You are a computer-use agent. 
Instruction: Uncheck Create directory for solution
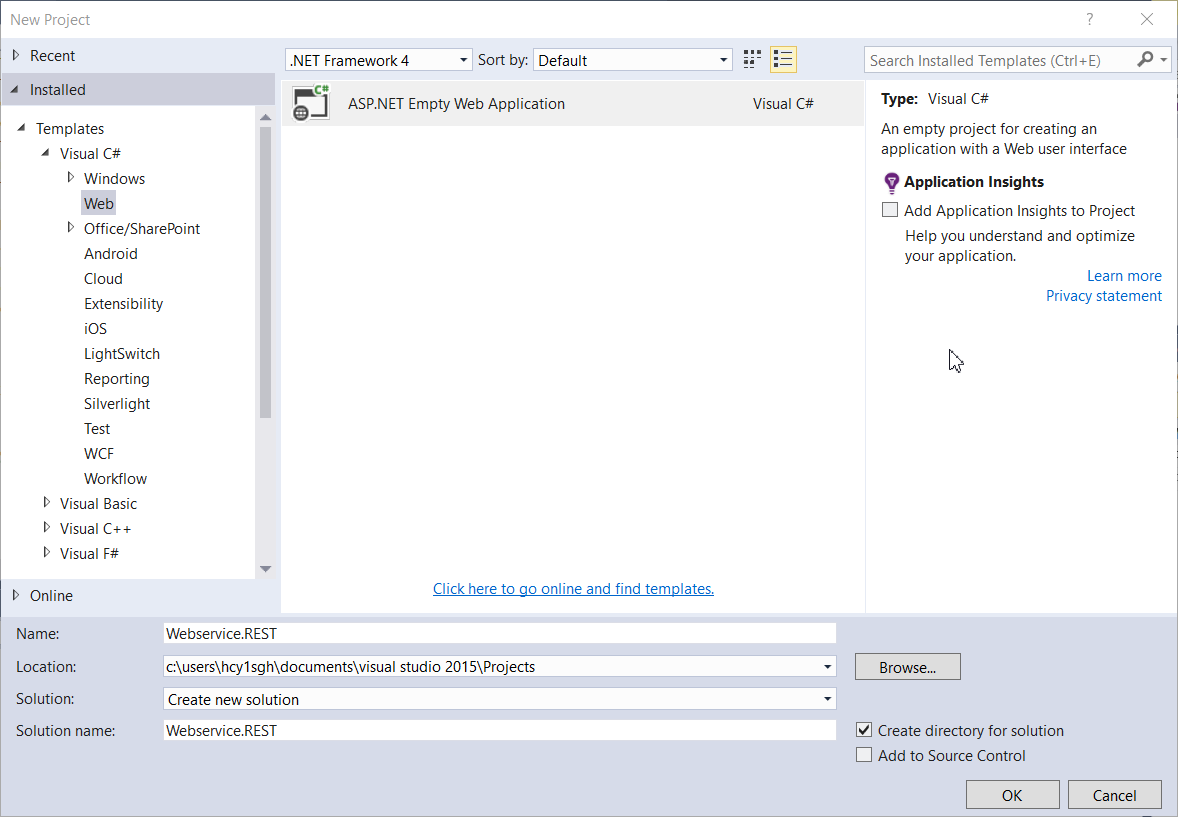(x=864, y=730)
